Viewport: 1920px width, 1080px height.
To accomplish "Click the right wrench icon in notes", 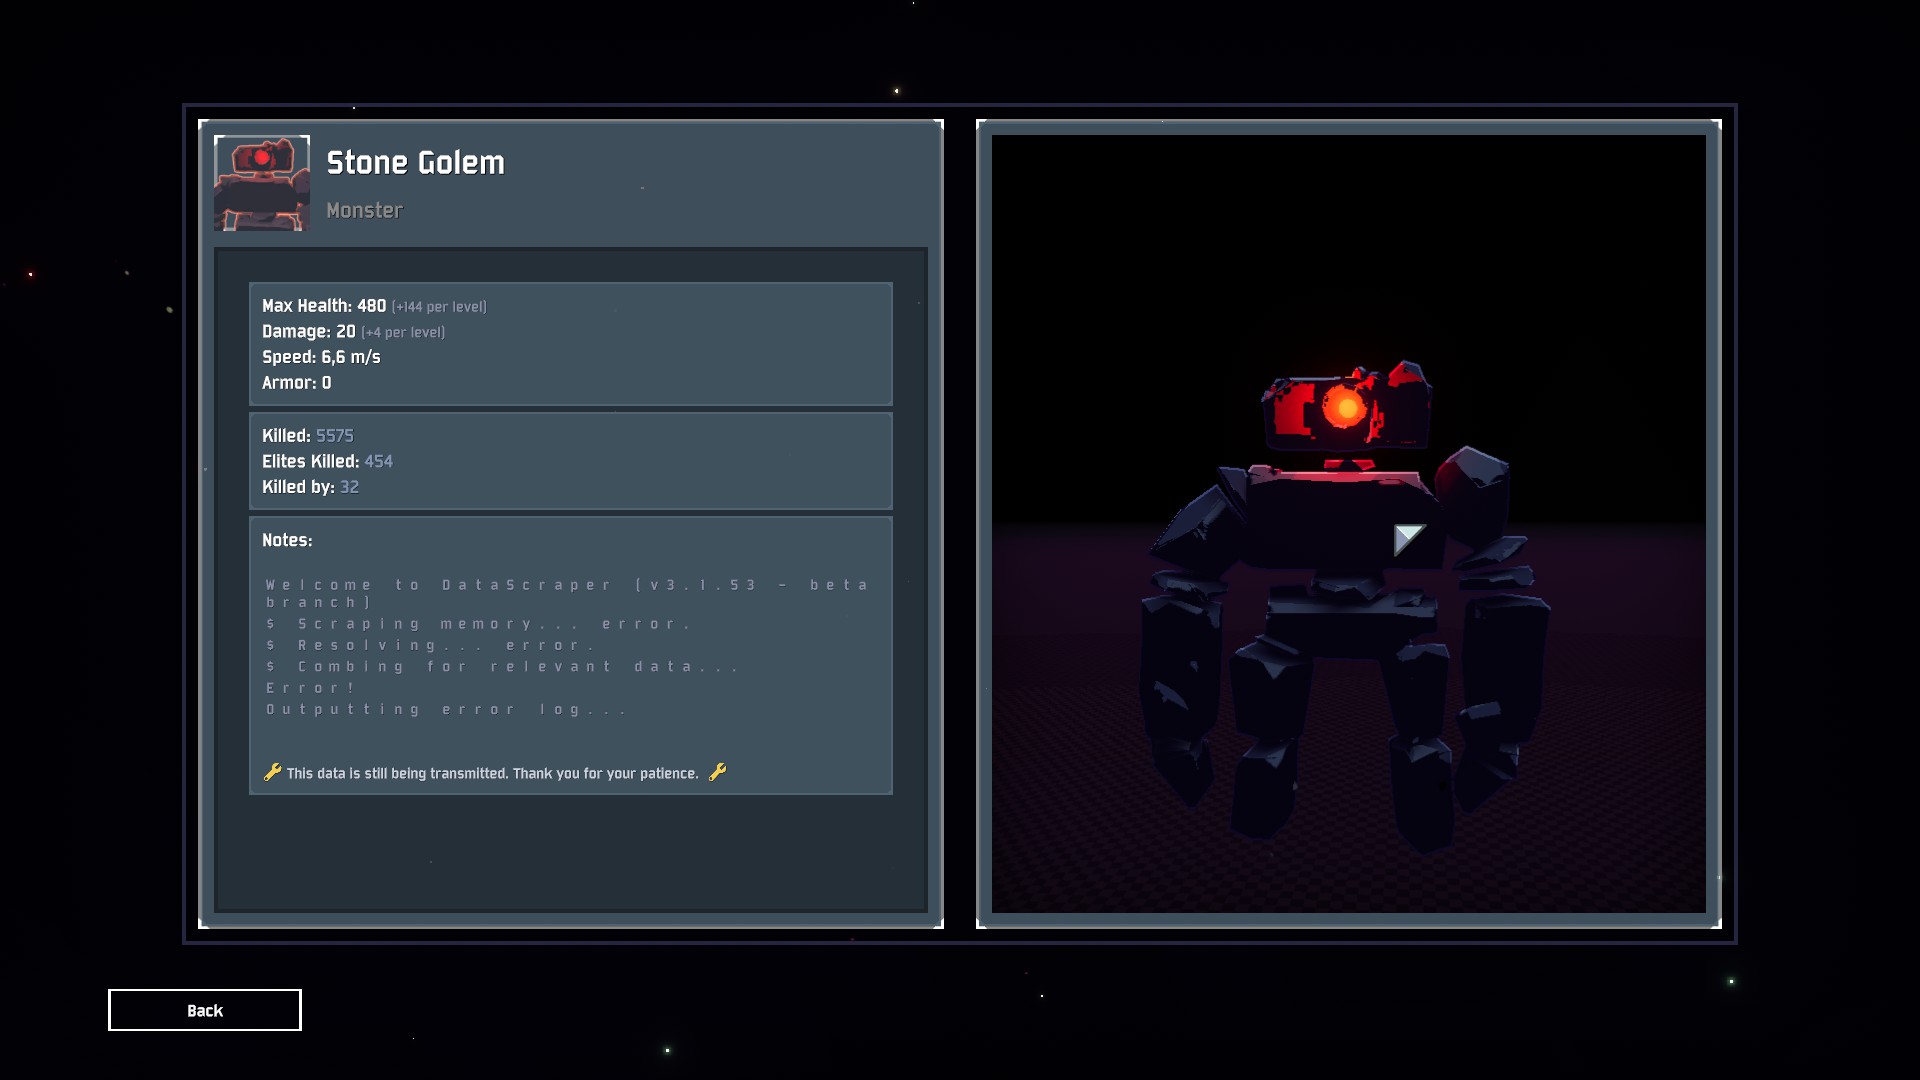I will [717, 772].
